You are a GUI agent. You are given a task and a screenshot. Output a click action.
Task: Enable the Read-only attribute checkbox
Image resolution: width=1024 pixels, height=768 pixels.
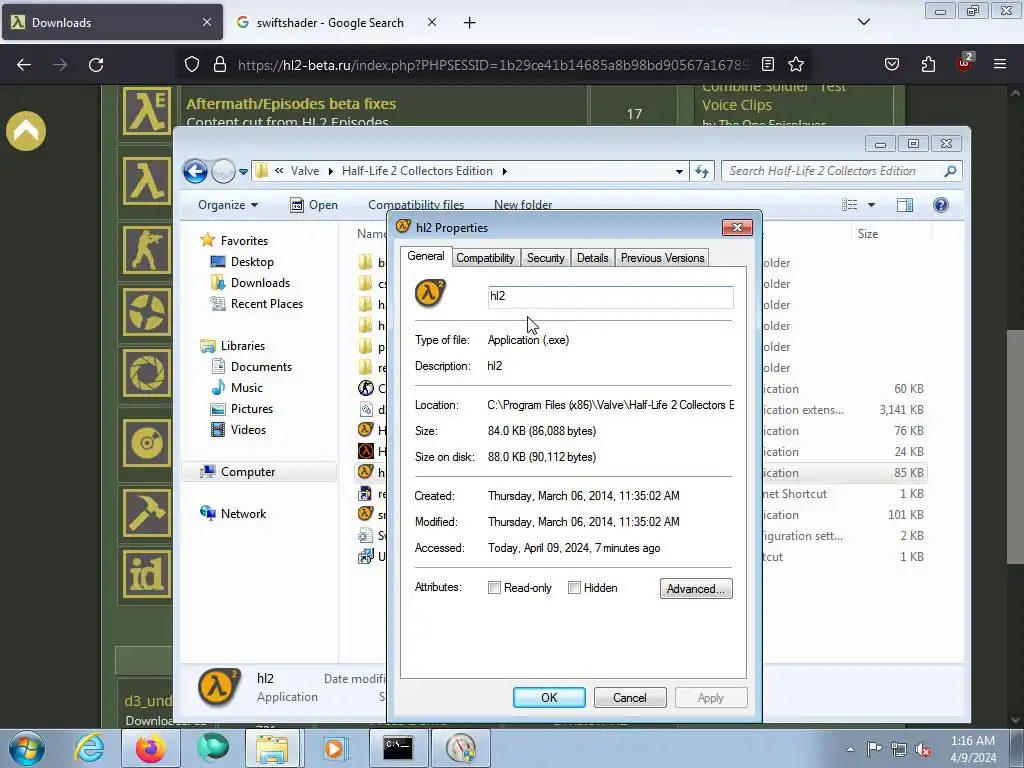[494, 588]
